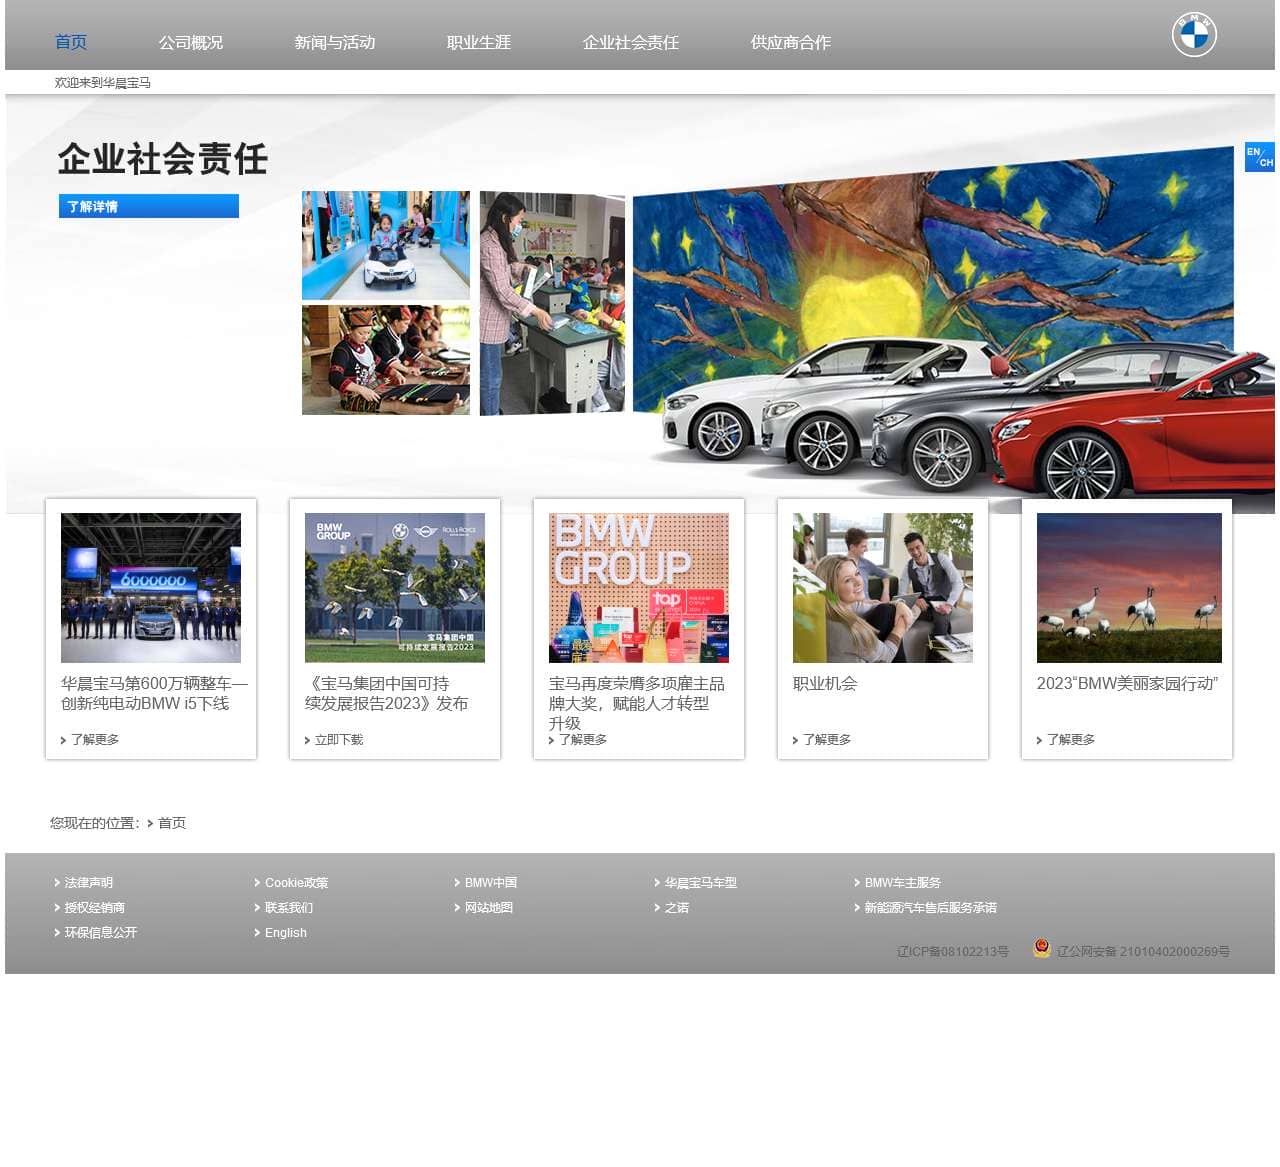Click 辽ICP备08102213号 registration text
This screenshot has height=1167, width=1280.
point(953,951)
